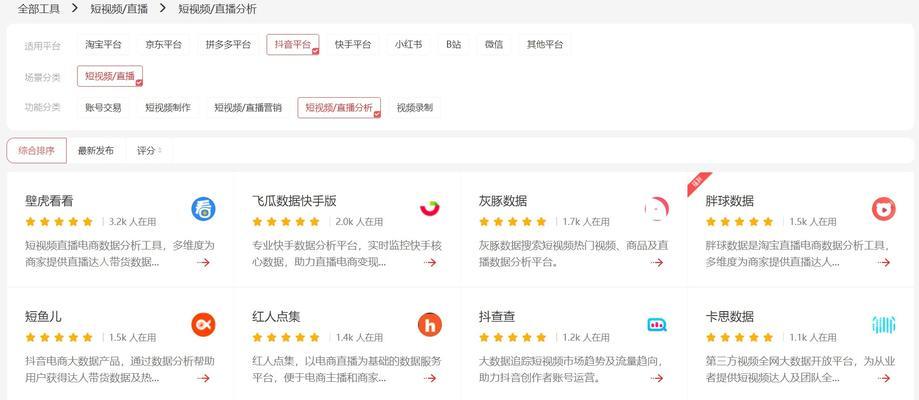Open the 灰豚数据 tool title
The height and width of the screenshot is (400, 919).
pyautogui.click(x=503, y=201)
